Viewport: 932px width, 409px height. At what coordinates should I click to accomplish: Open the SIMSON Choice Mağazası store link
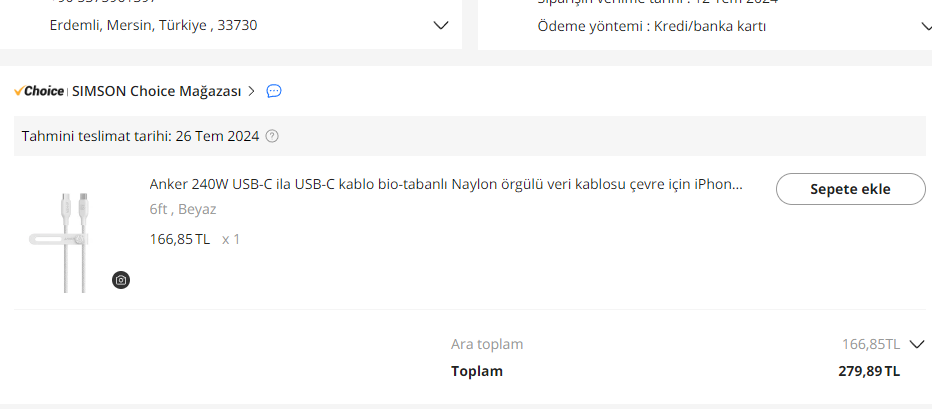coord(157,91)
